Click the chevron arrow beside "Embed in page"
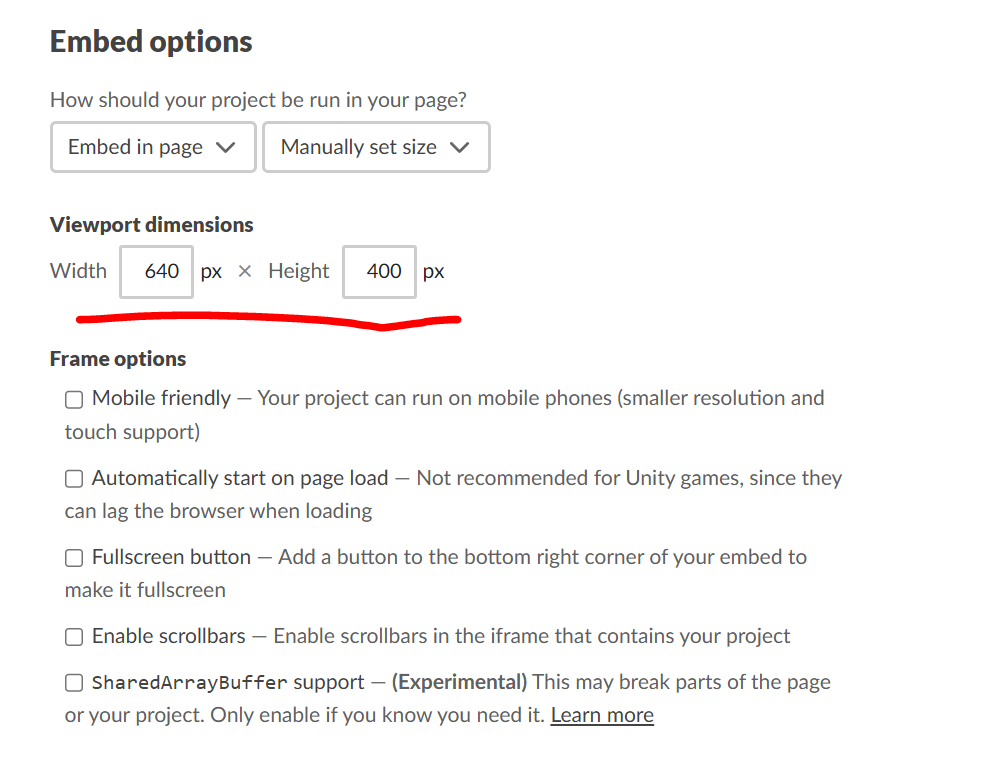Image resolution: width=983 pixels, height=771 pixels. 226,148
